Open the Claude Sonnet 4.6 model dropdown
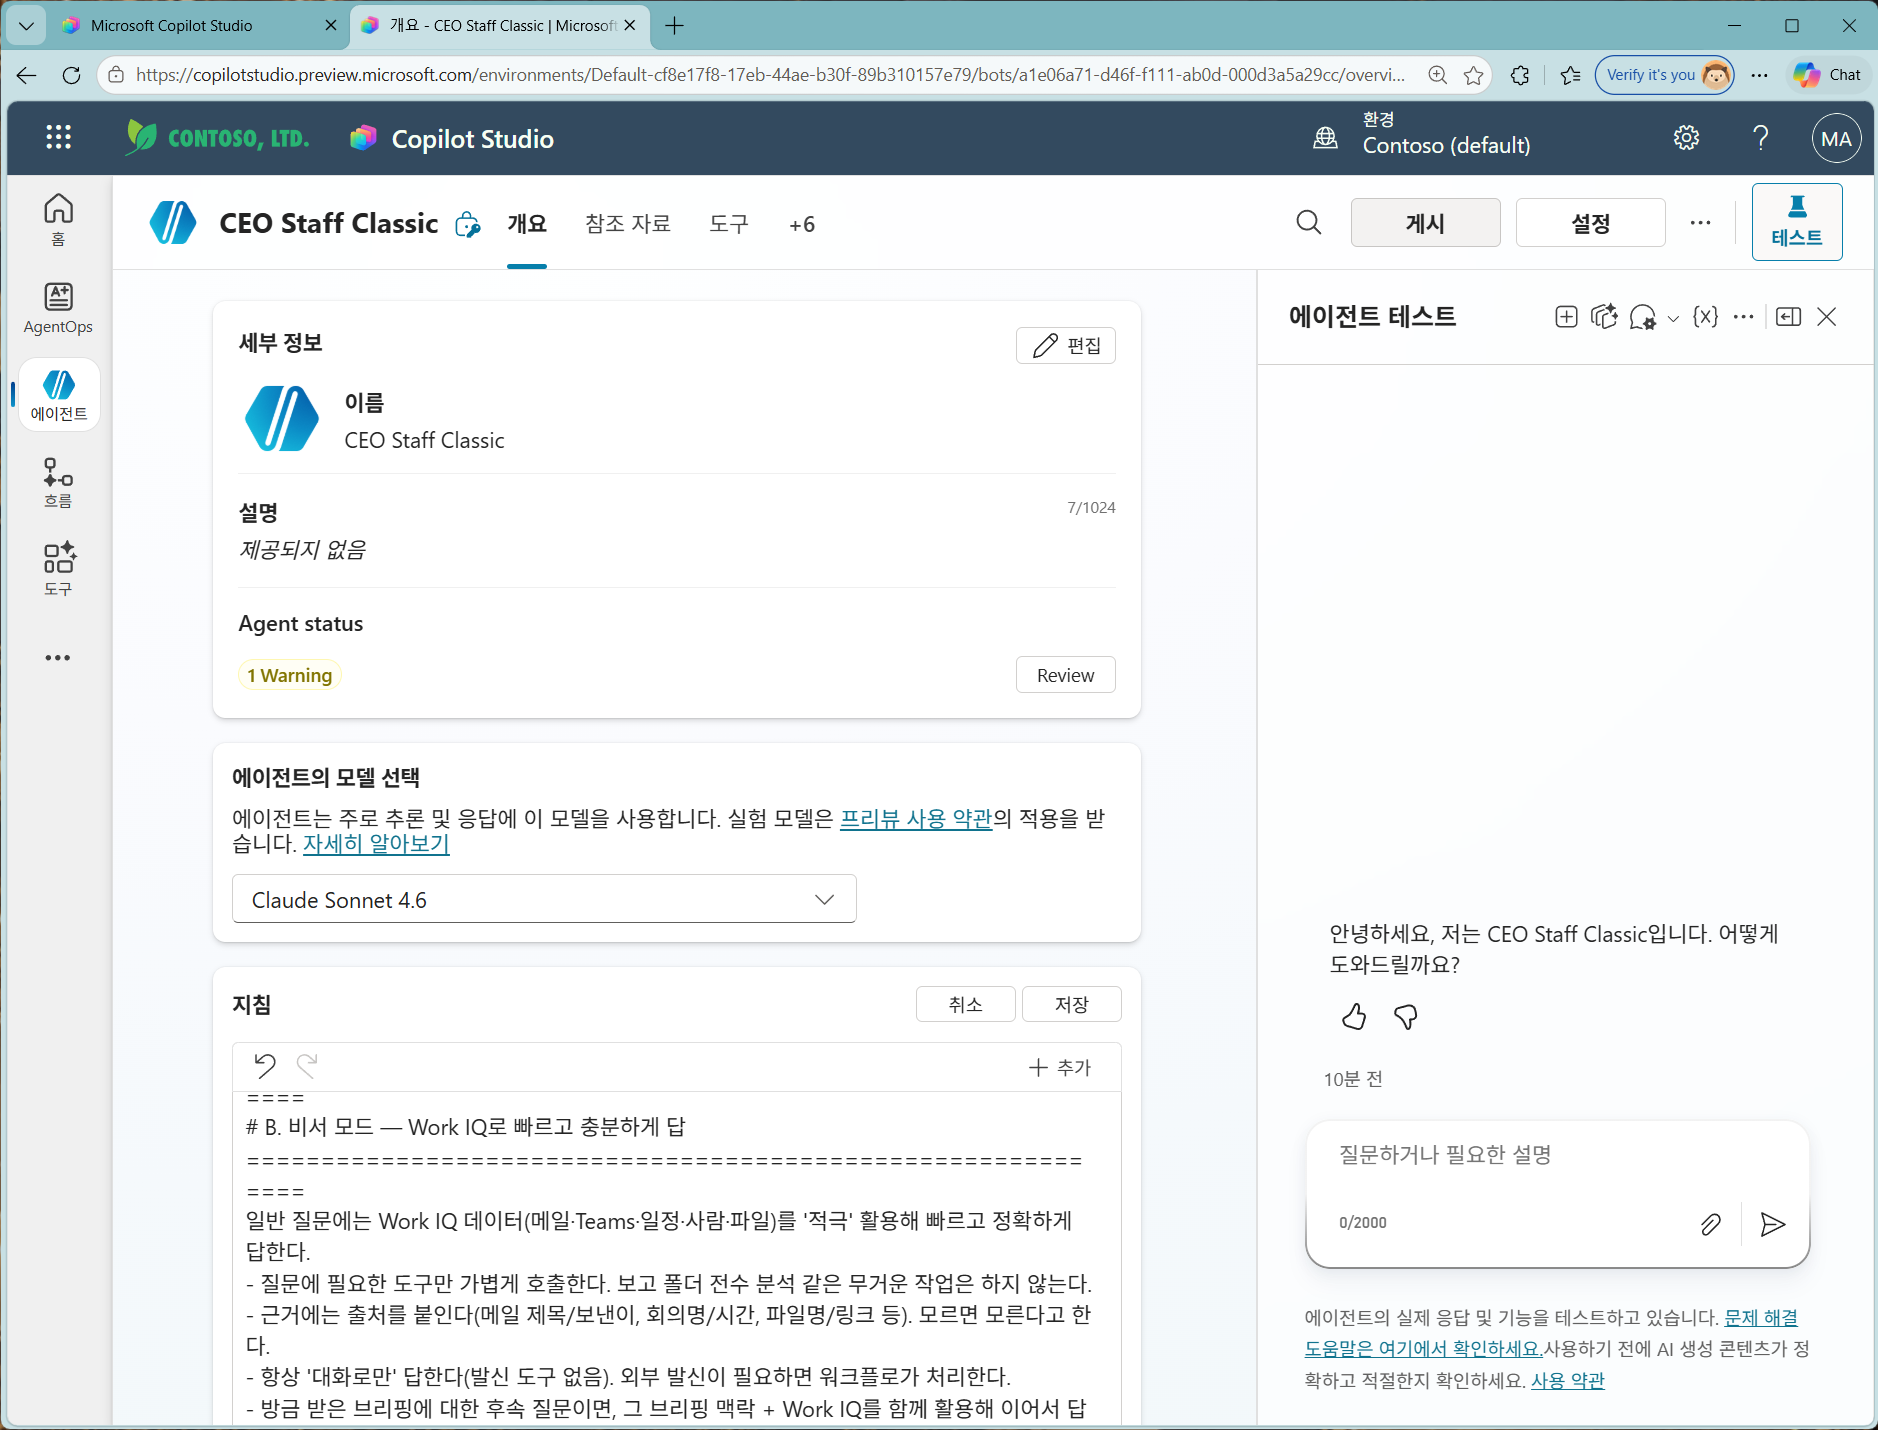Image resolution: width=1878 pixels, height=1430 pixels. tap(544, 899)
